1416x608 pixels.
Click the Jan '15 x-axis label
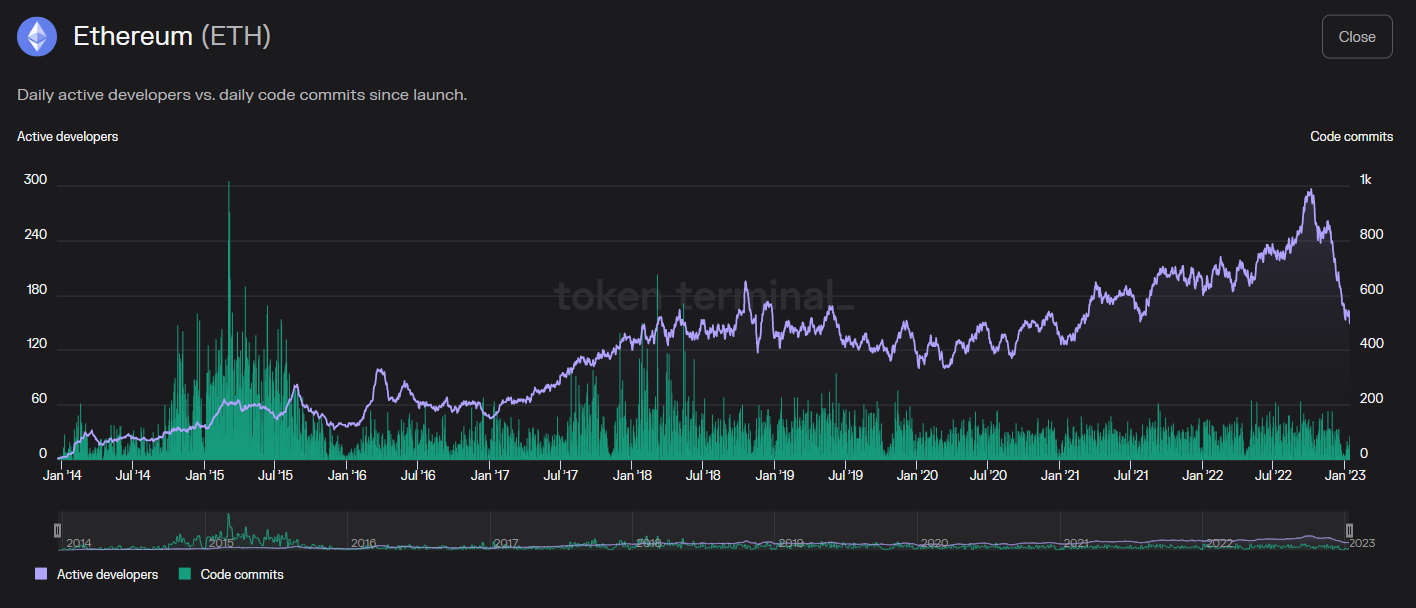[204, 475]
